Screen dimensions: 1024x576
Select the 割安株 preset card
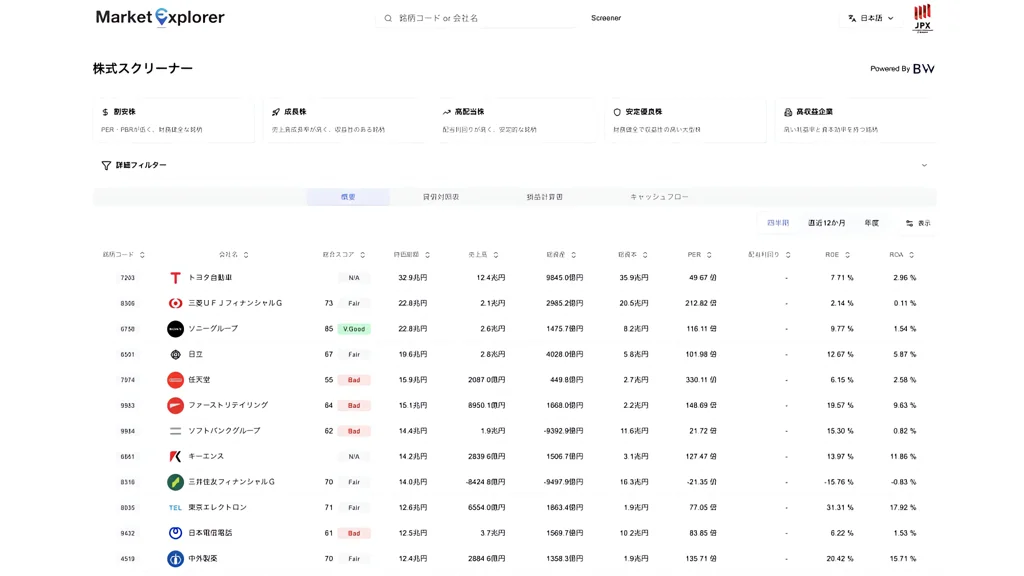coord(174,120)
